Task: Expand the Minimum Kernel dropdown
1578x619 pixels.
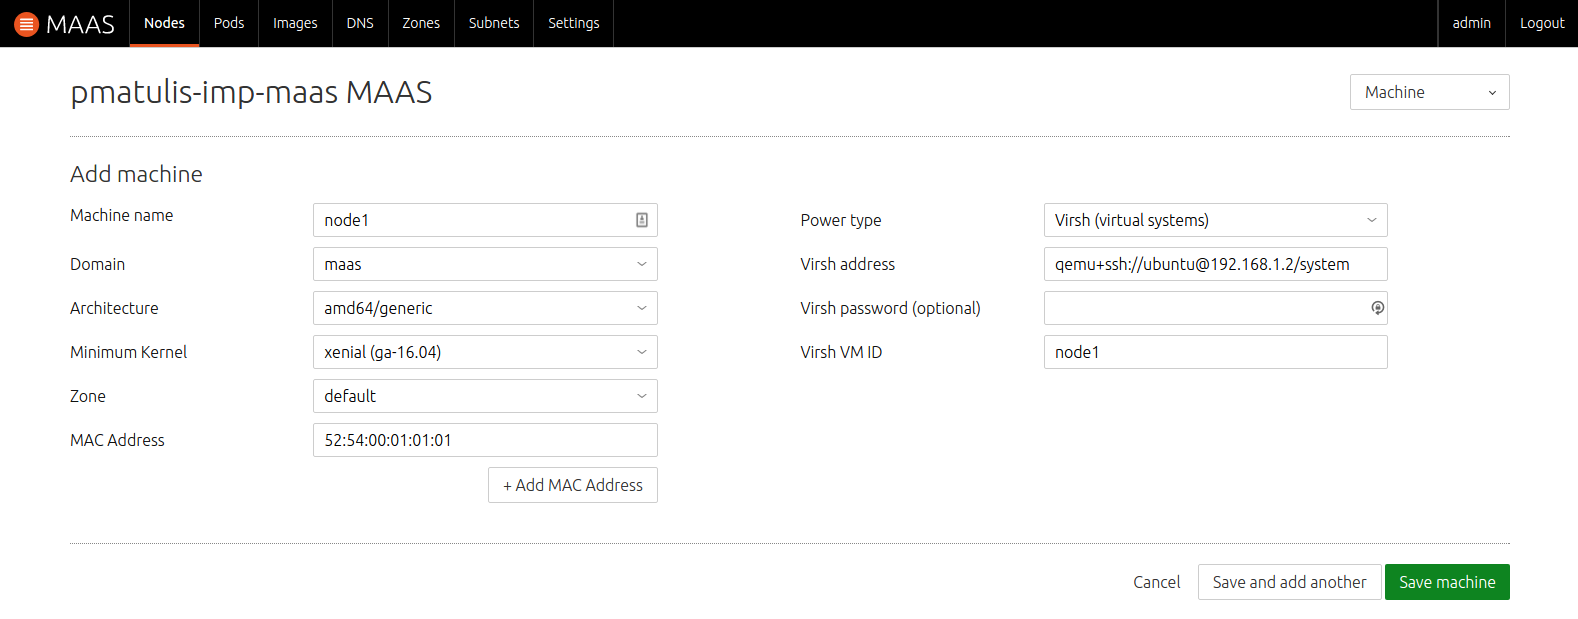Action: point(485,352)
